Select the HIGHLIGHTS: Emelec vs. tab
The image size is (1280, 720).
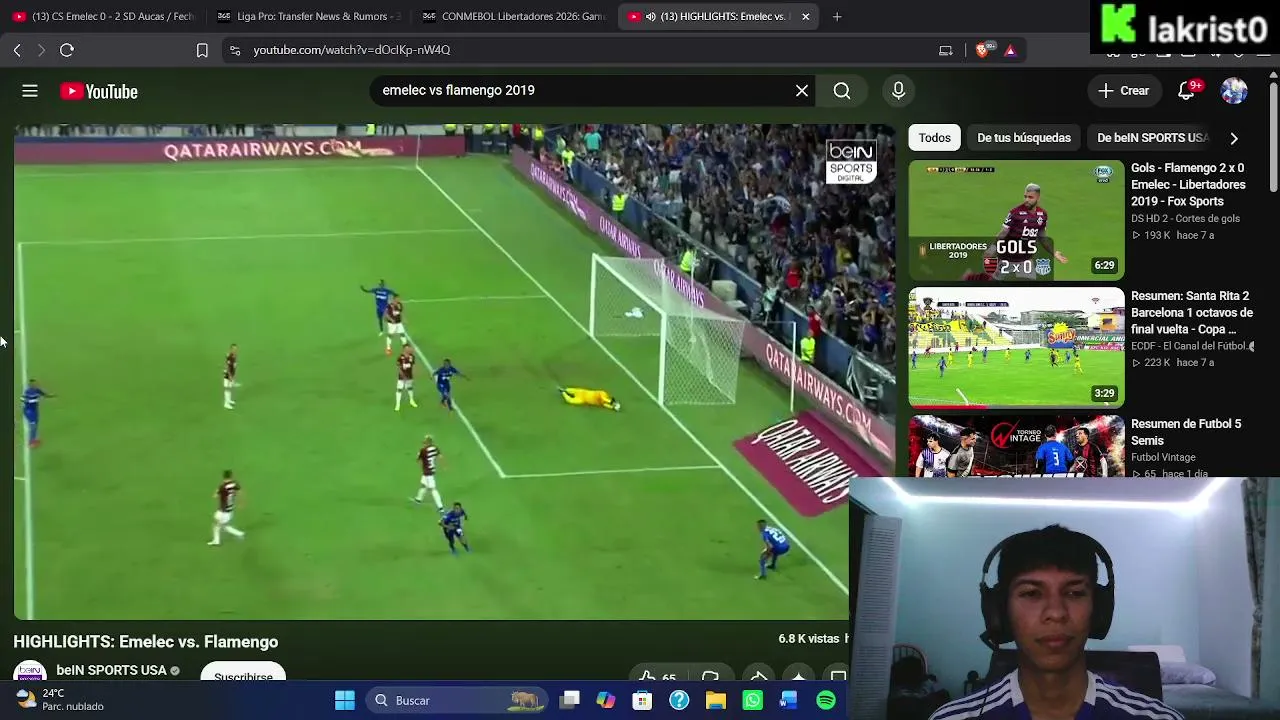[716, 16]
